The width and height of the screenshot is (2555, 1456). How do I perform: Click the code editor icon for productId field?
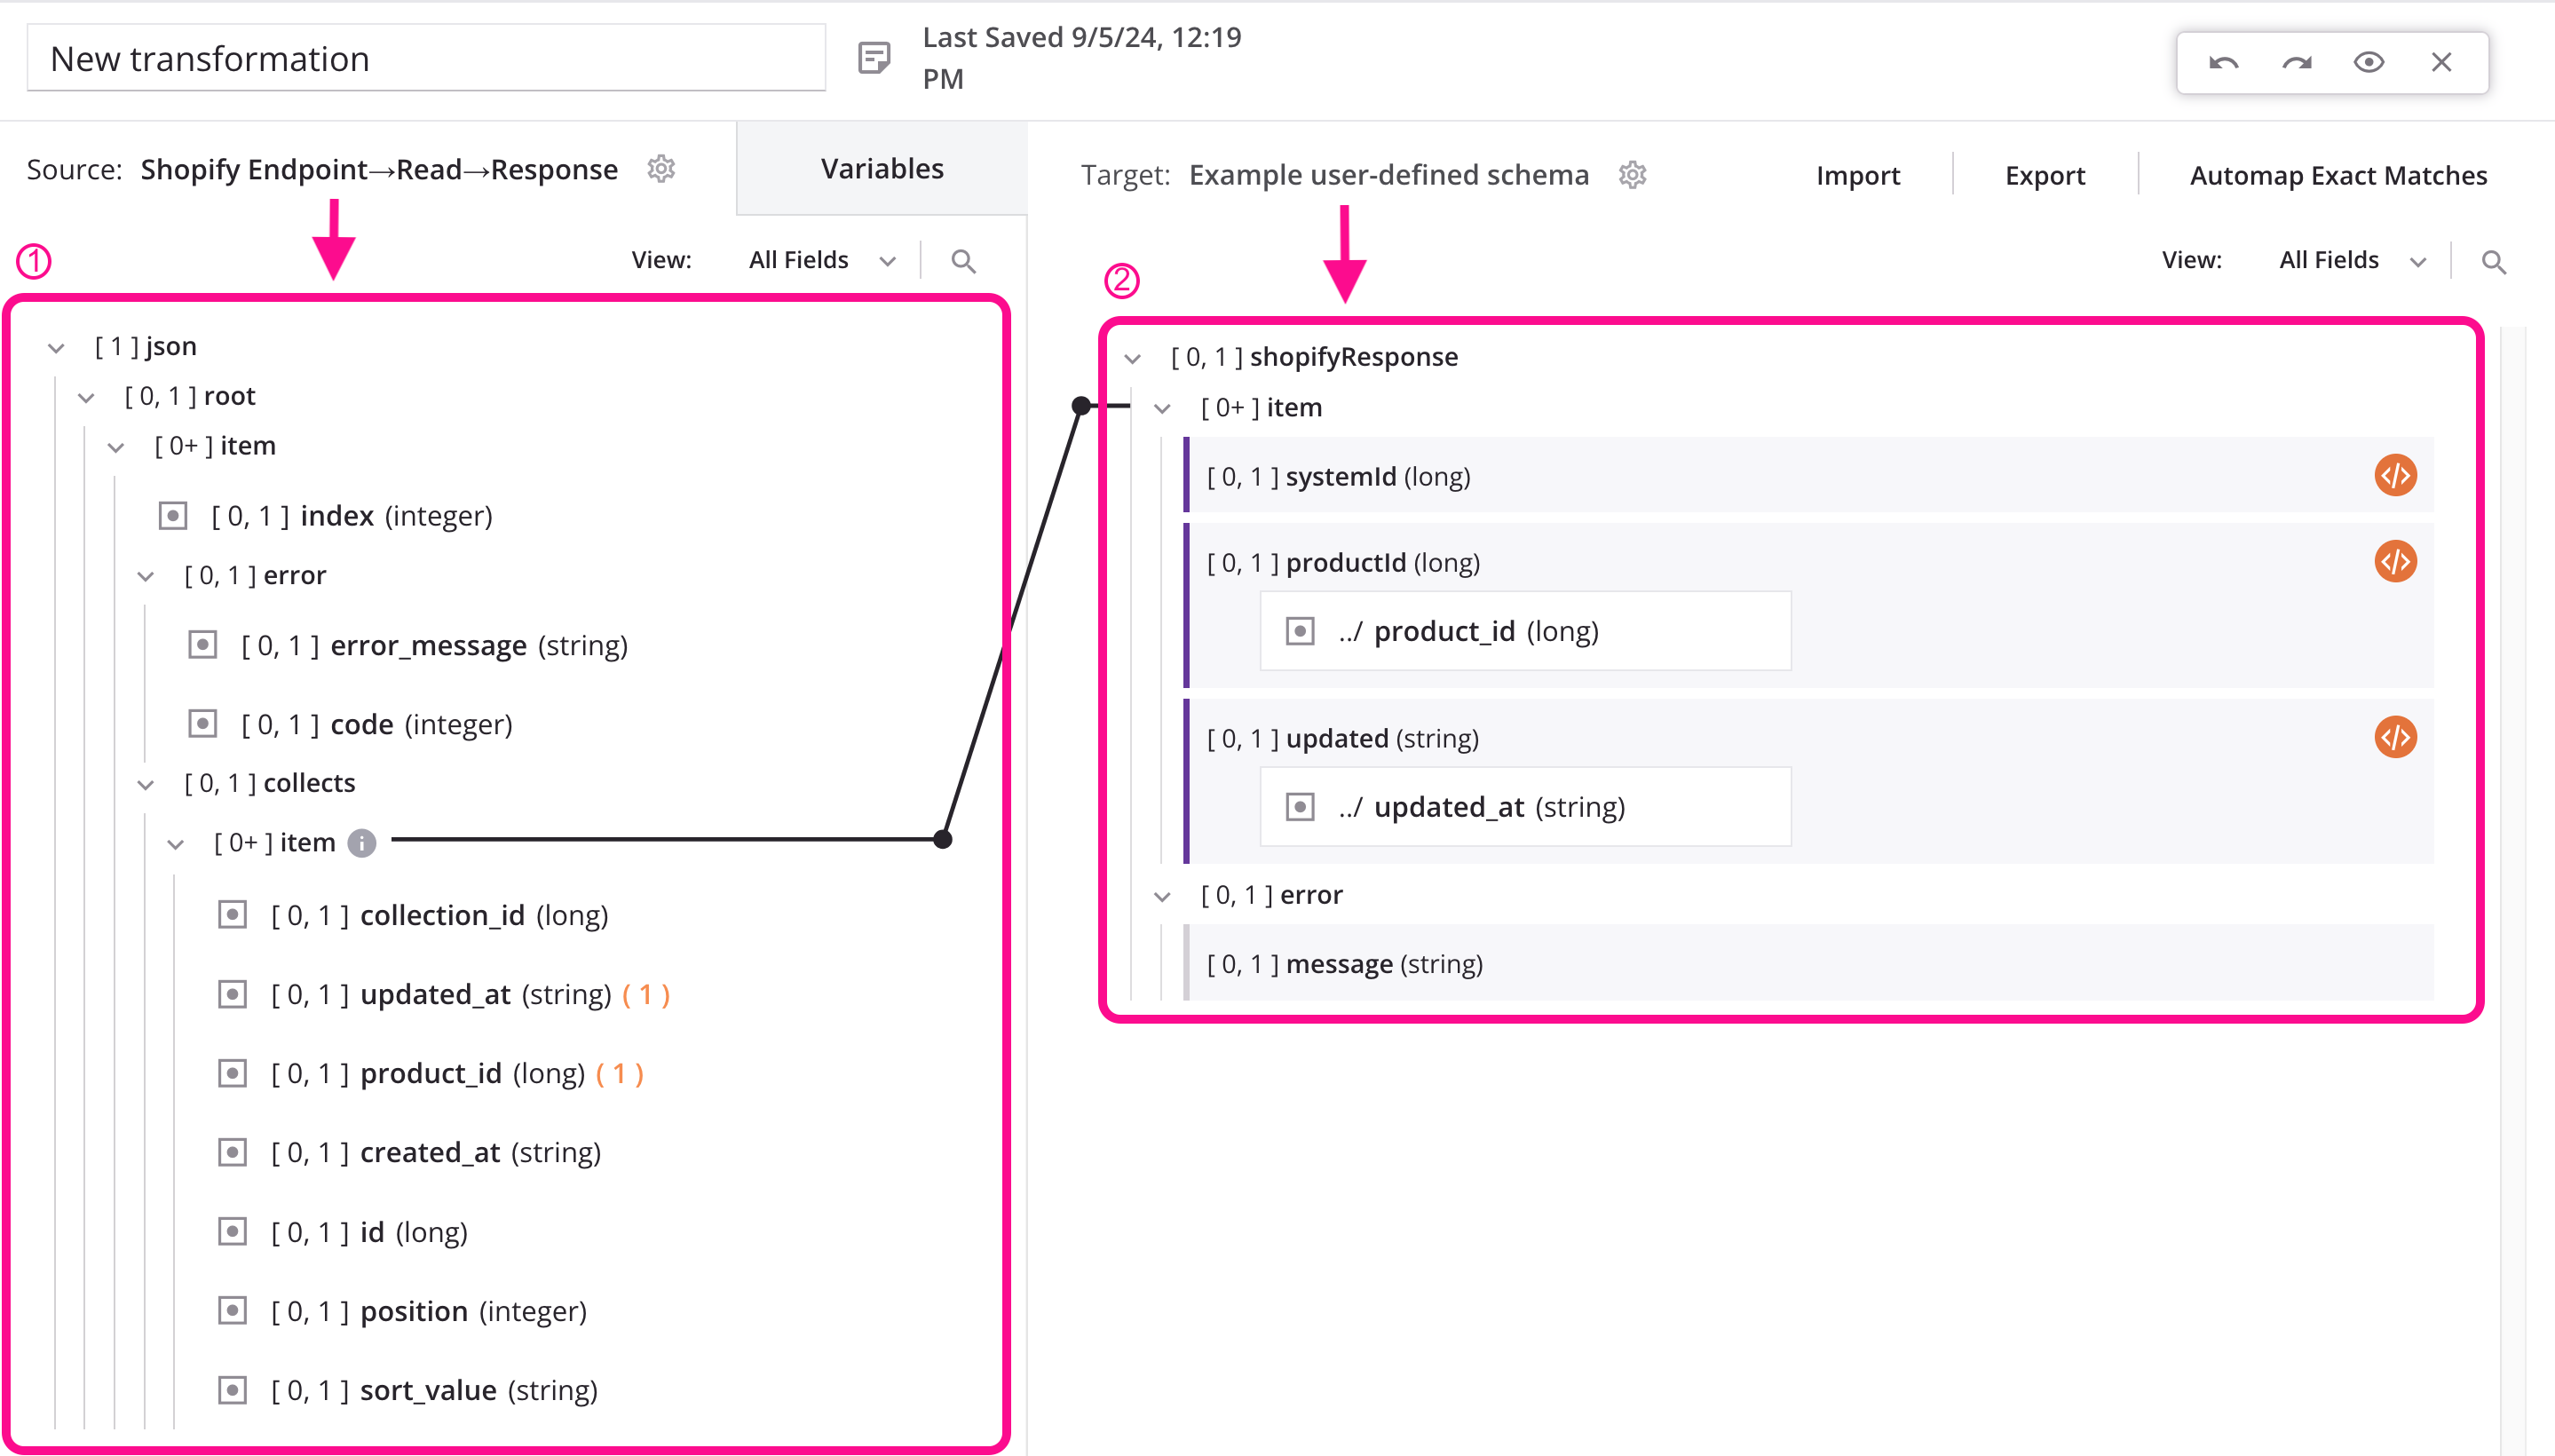[x=2393, y=561]
